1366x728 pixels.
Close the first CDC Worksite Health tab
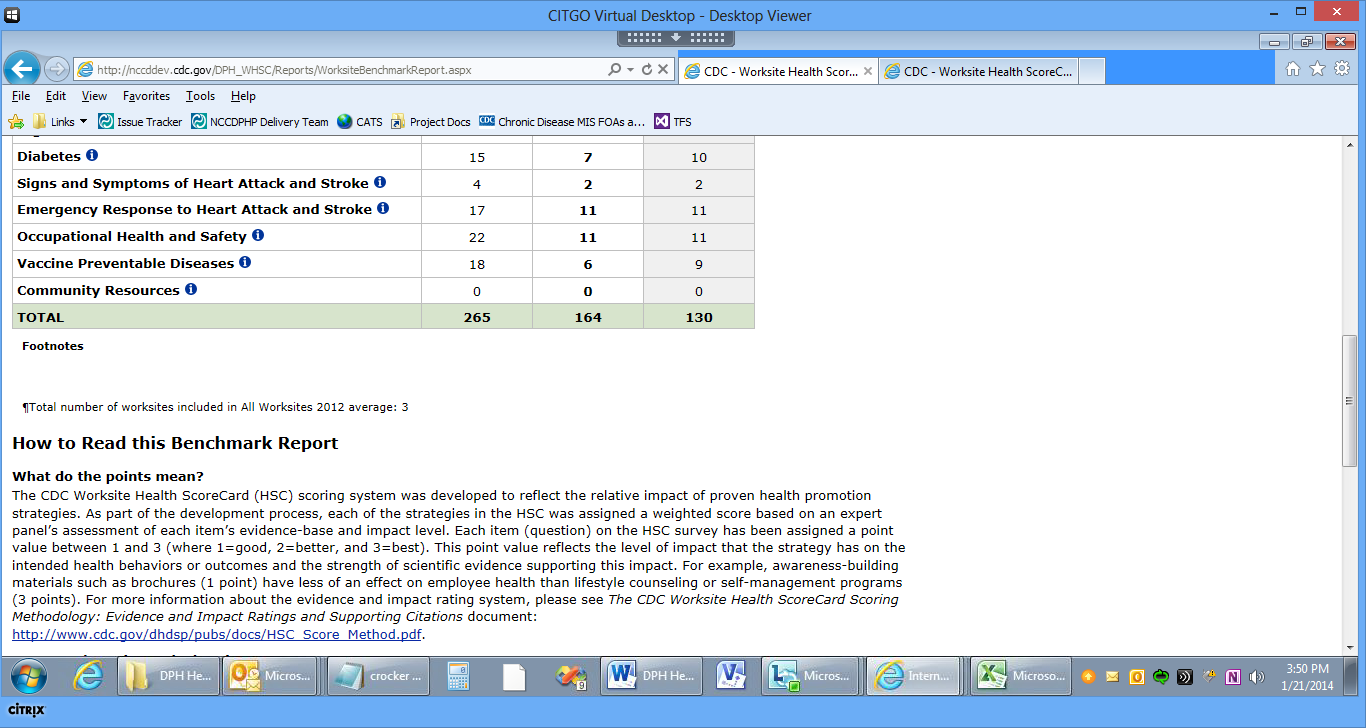coord(867,72)
